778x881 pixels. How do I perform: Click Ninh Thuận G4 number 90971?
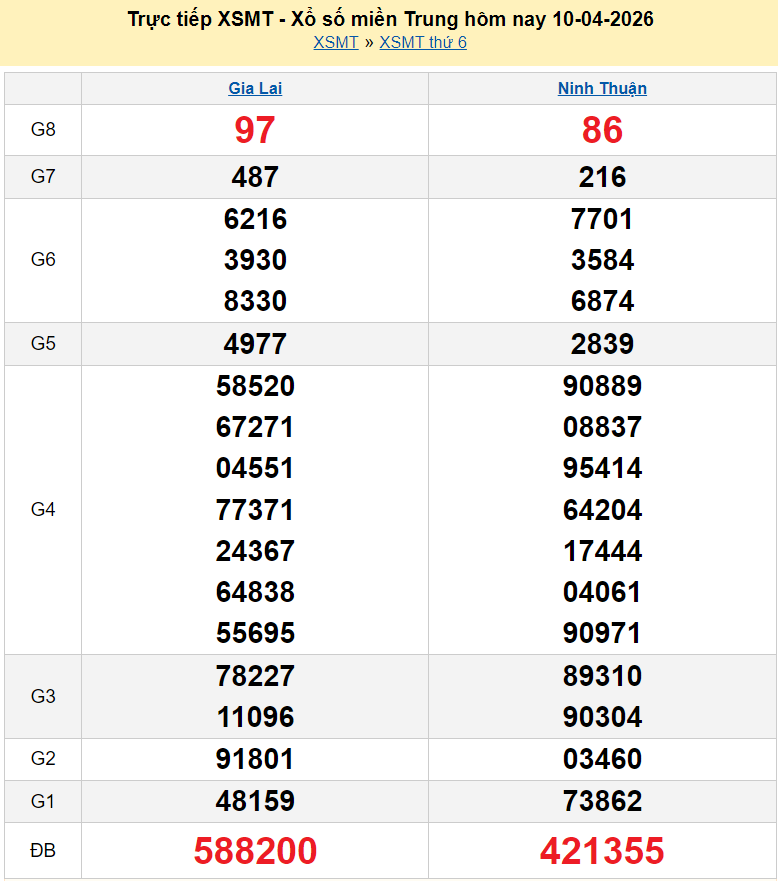[602, 633]
